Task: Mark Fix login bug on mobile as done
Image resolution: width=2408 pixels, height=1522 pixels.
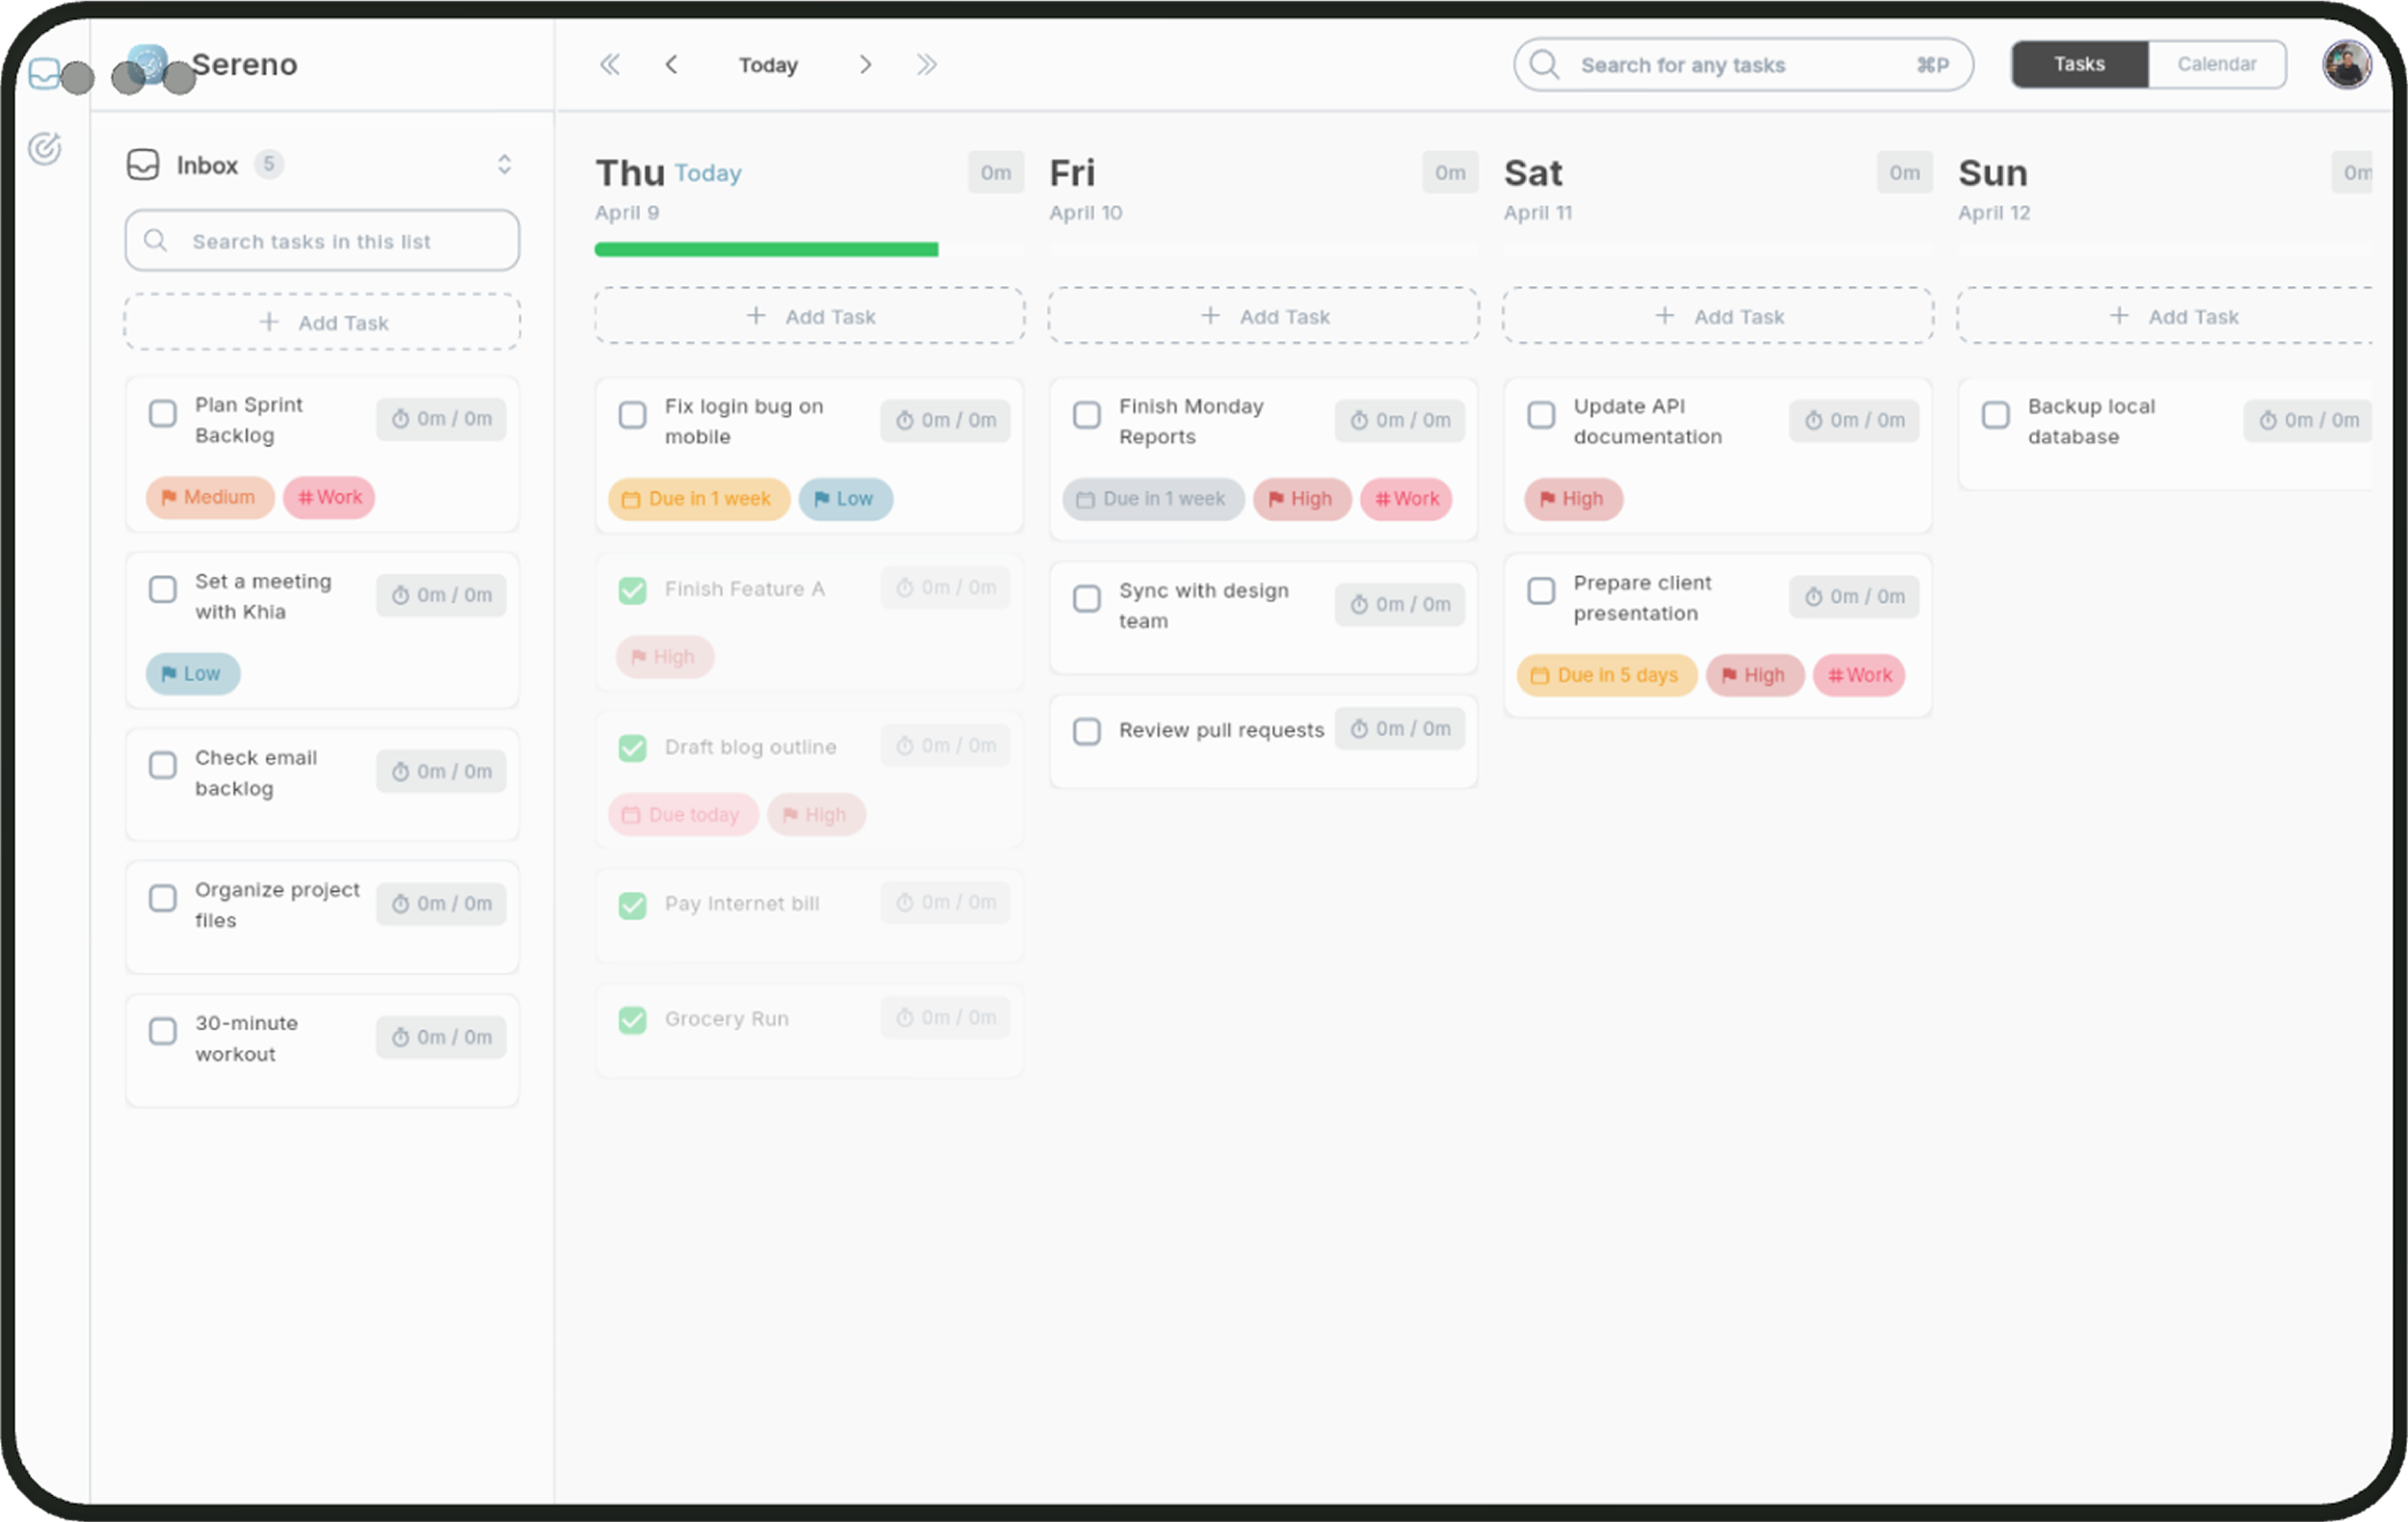Action: click(x=633, y=415)
